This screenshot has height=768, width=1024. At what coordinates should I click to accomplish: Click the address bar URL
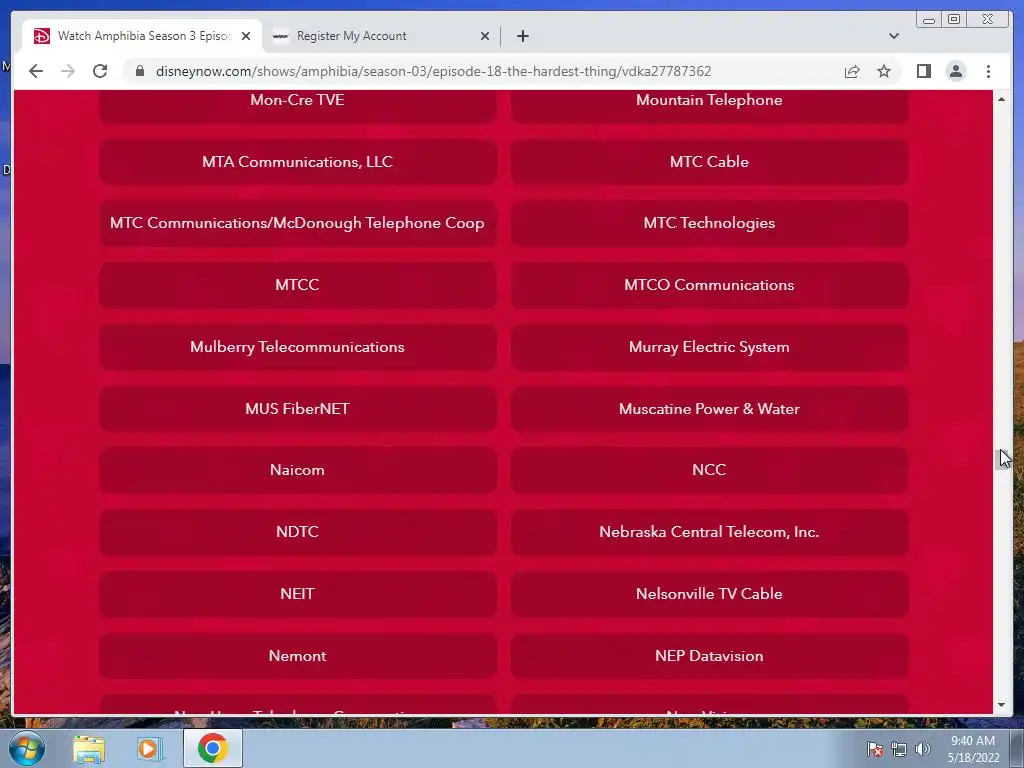click(433, 71)
